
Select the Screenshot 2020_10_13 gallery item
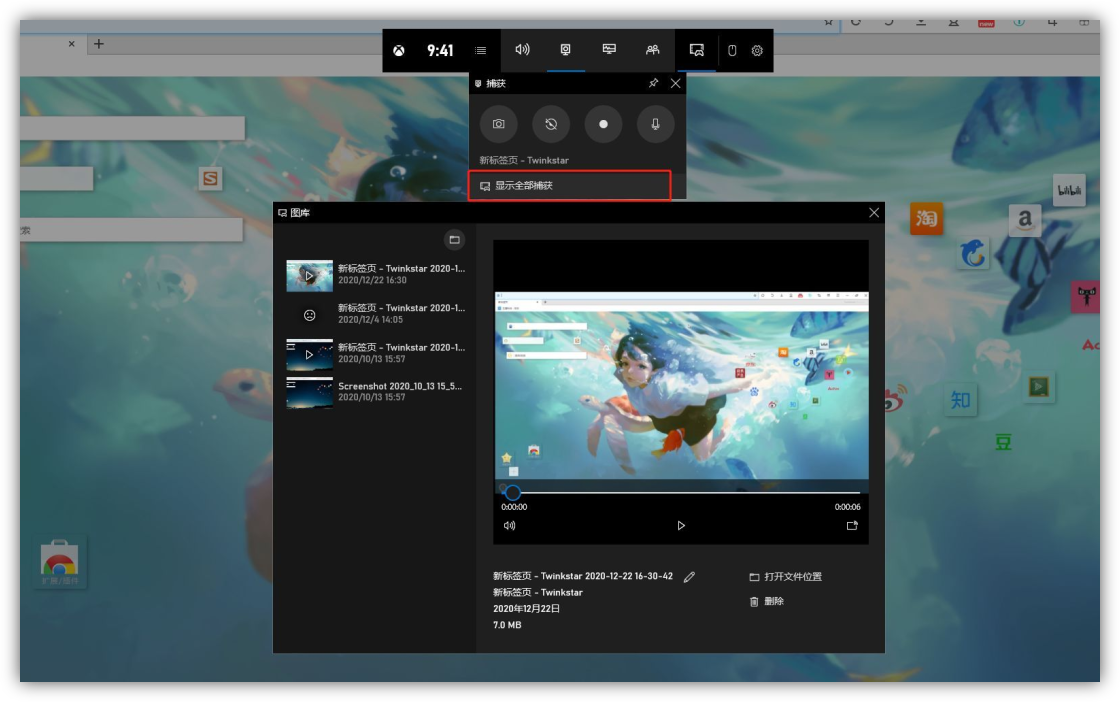pyautogui.click(x=375, y=391)
